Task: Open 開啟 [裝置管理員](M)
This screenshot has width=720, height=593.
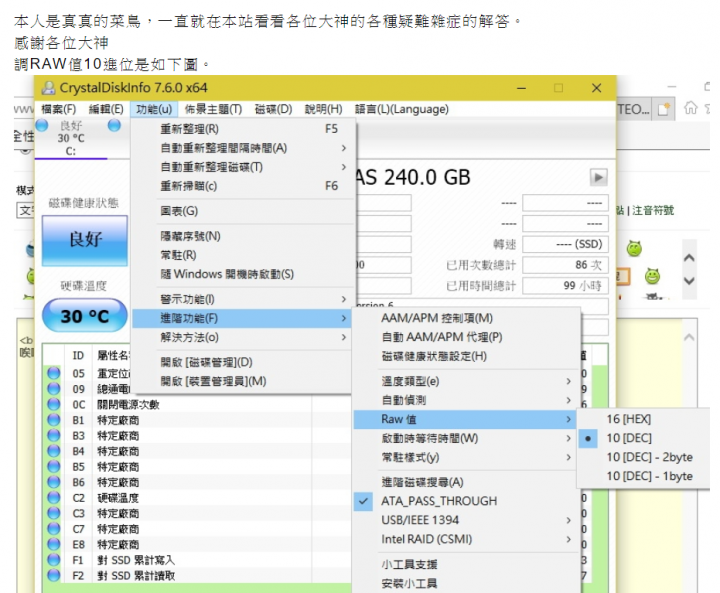Action: (x=243, y=381)
